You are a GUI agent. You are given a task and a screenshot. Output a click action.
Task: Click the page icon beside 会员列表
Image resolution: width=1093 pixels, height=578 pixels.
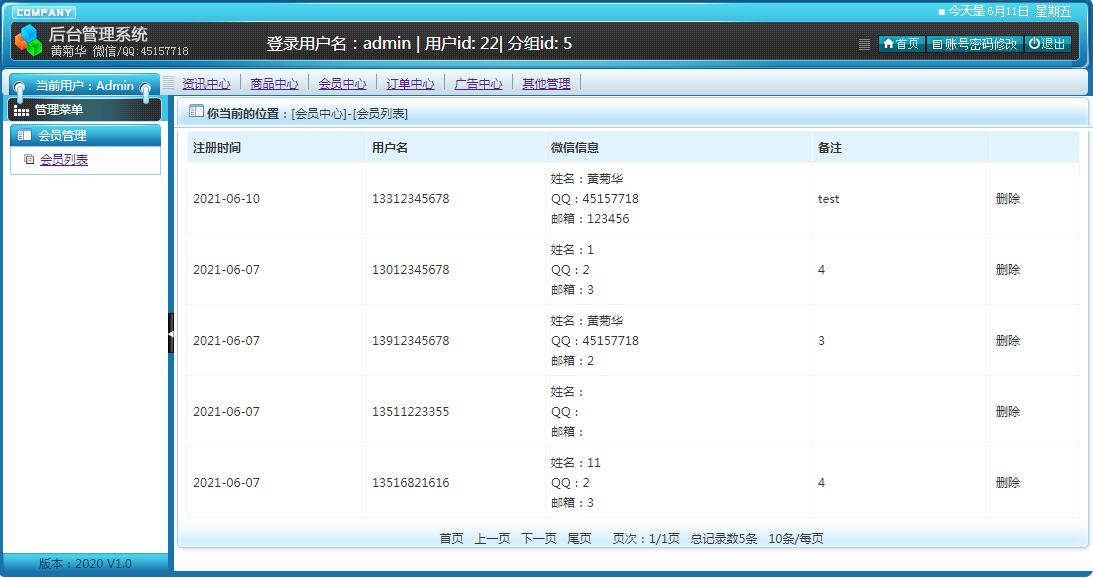pyautogui.click(x=29, y=160)
